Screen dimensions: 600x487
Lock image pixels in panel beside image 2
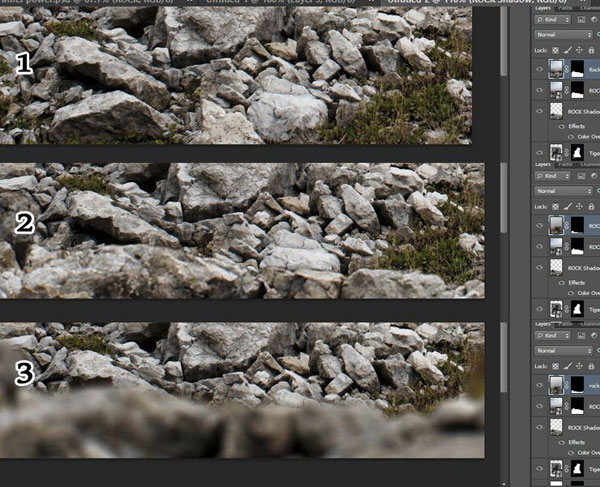(x=568, y=207)
